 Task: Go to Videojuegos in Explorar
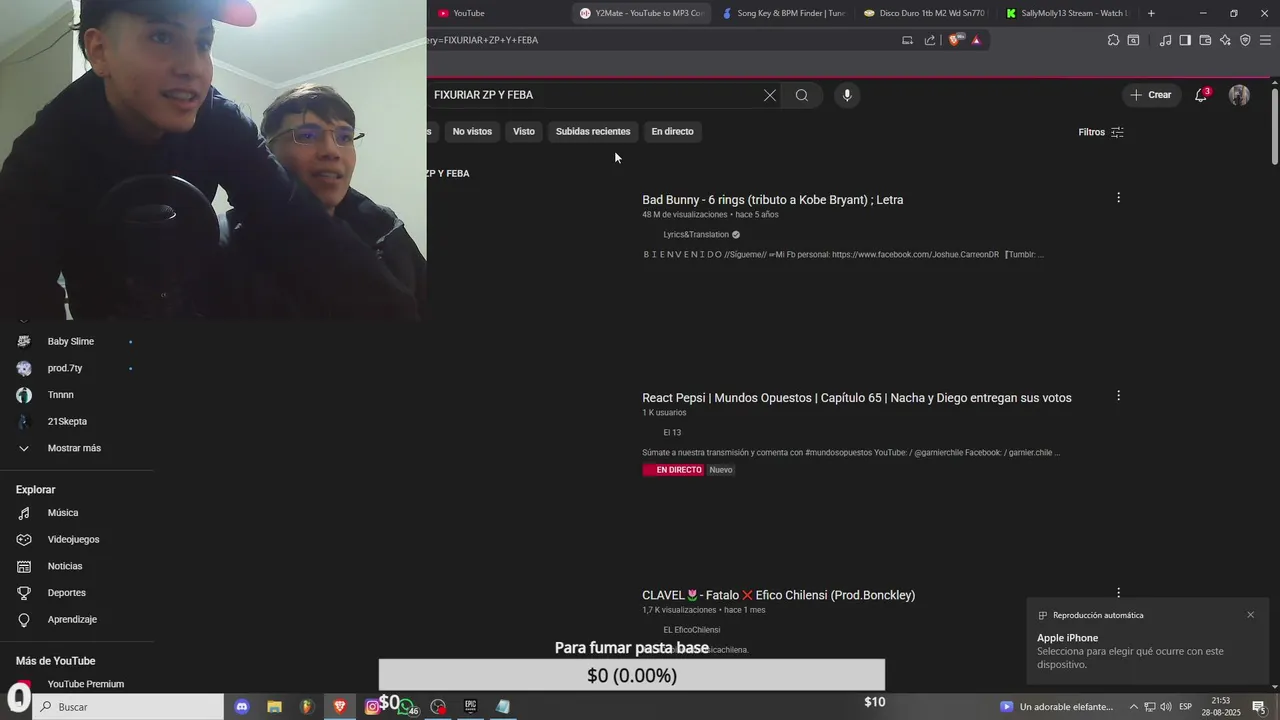(x=75, y=539)
